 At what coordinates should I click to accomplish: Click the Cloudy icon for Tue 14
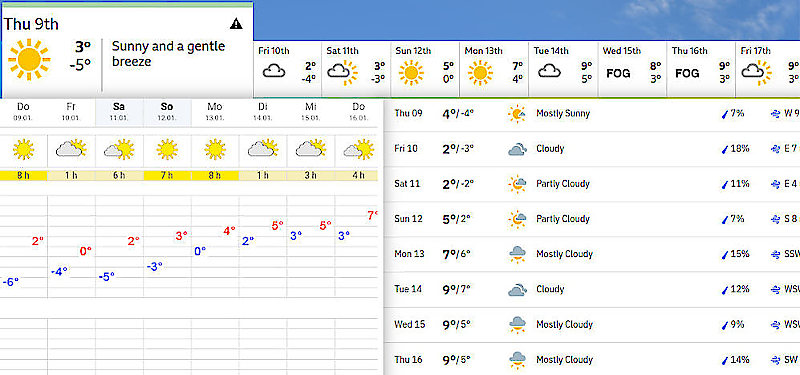click(x=517, y=290)
